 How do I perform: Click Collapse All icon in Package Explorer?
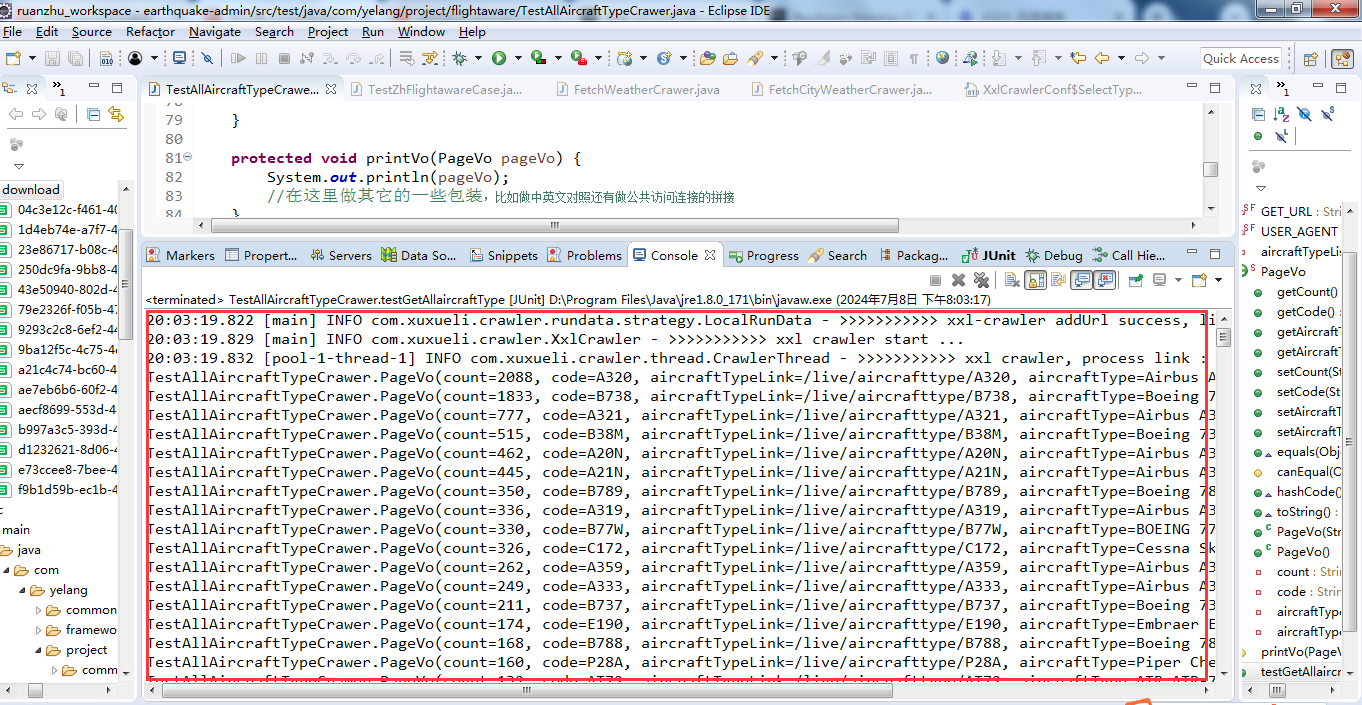[93, 114]
